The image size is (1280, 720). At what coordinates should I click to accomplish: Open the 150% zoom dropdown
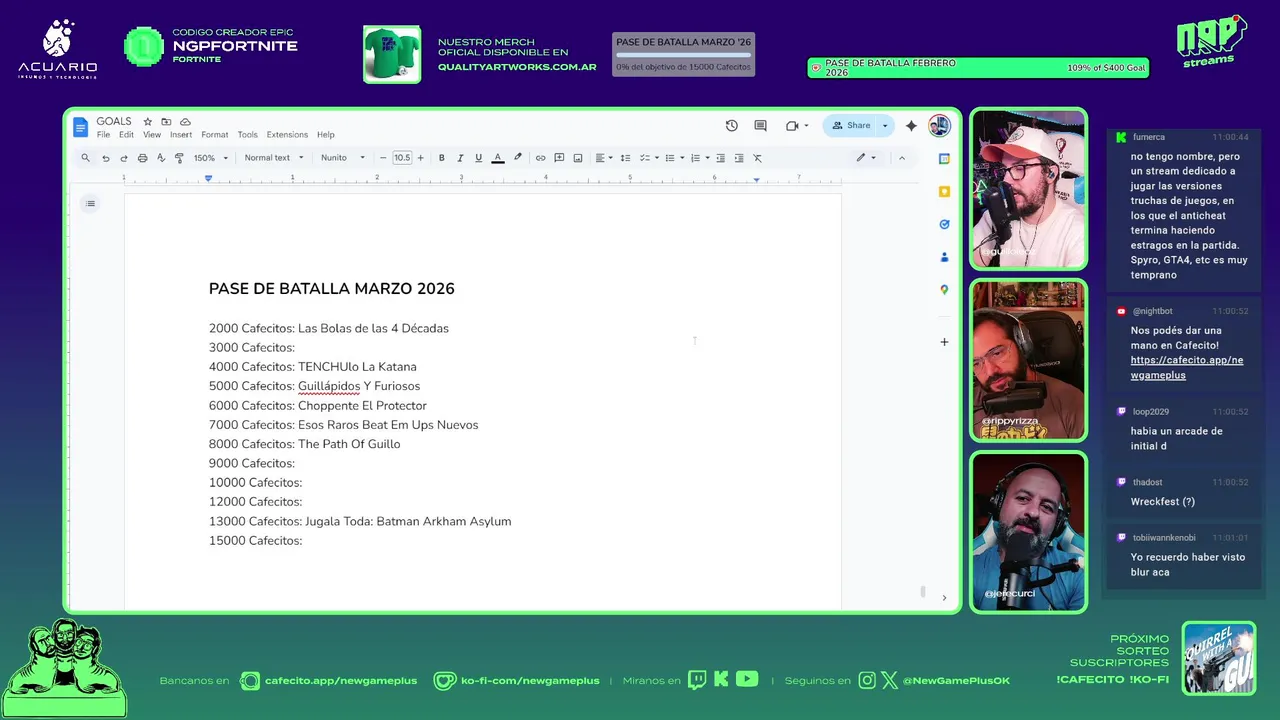211,158
